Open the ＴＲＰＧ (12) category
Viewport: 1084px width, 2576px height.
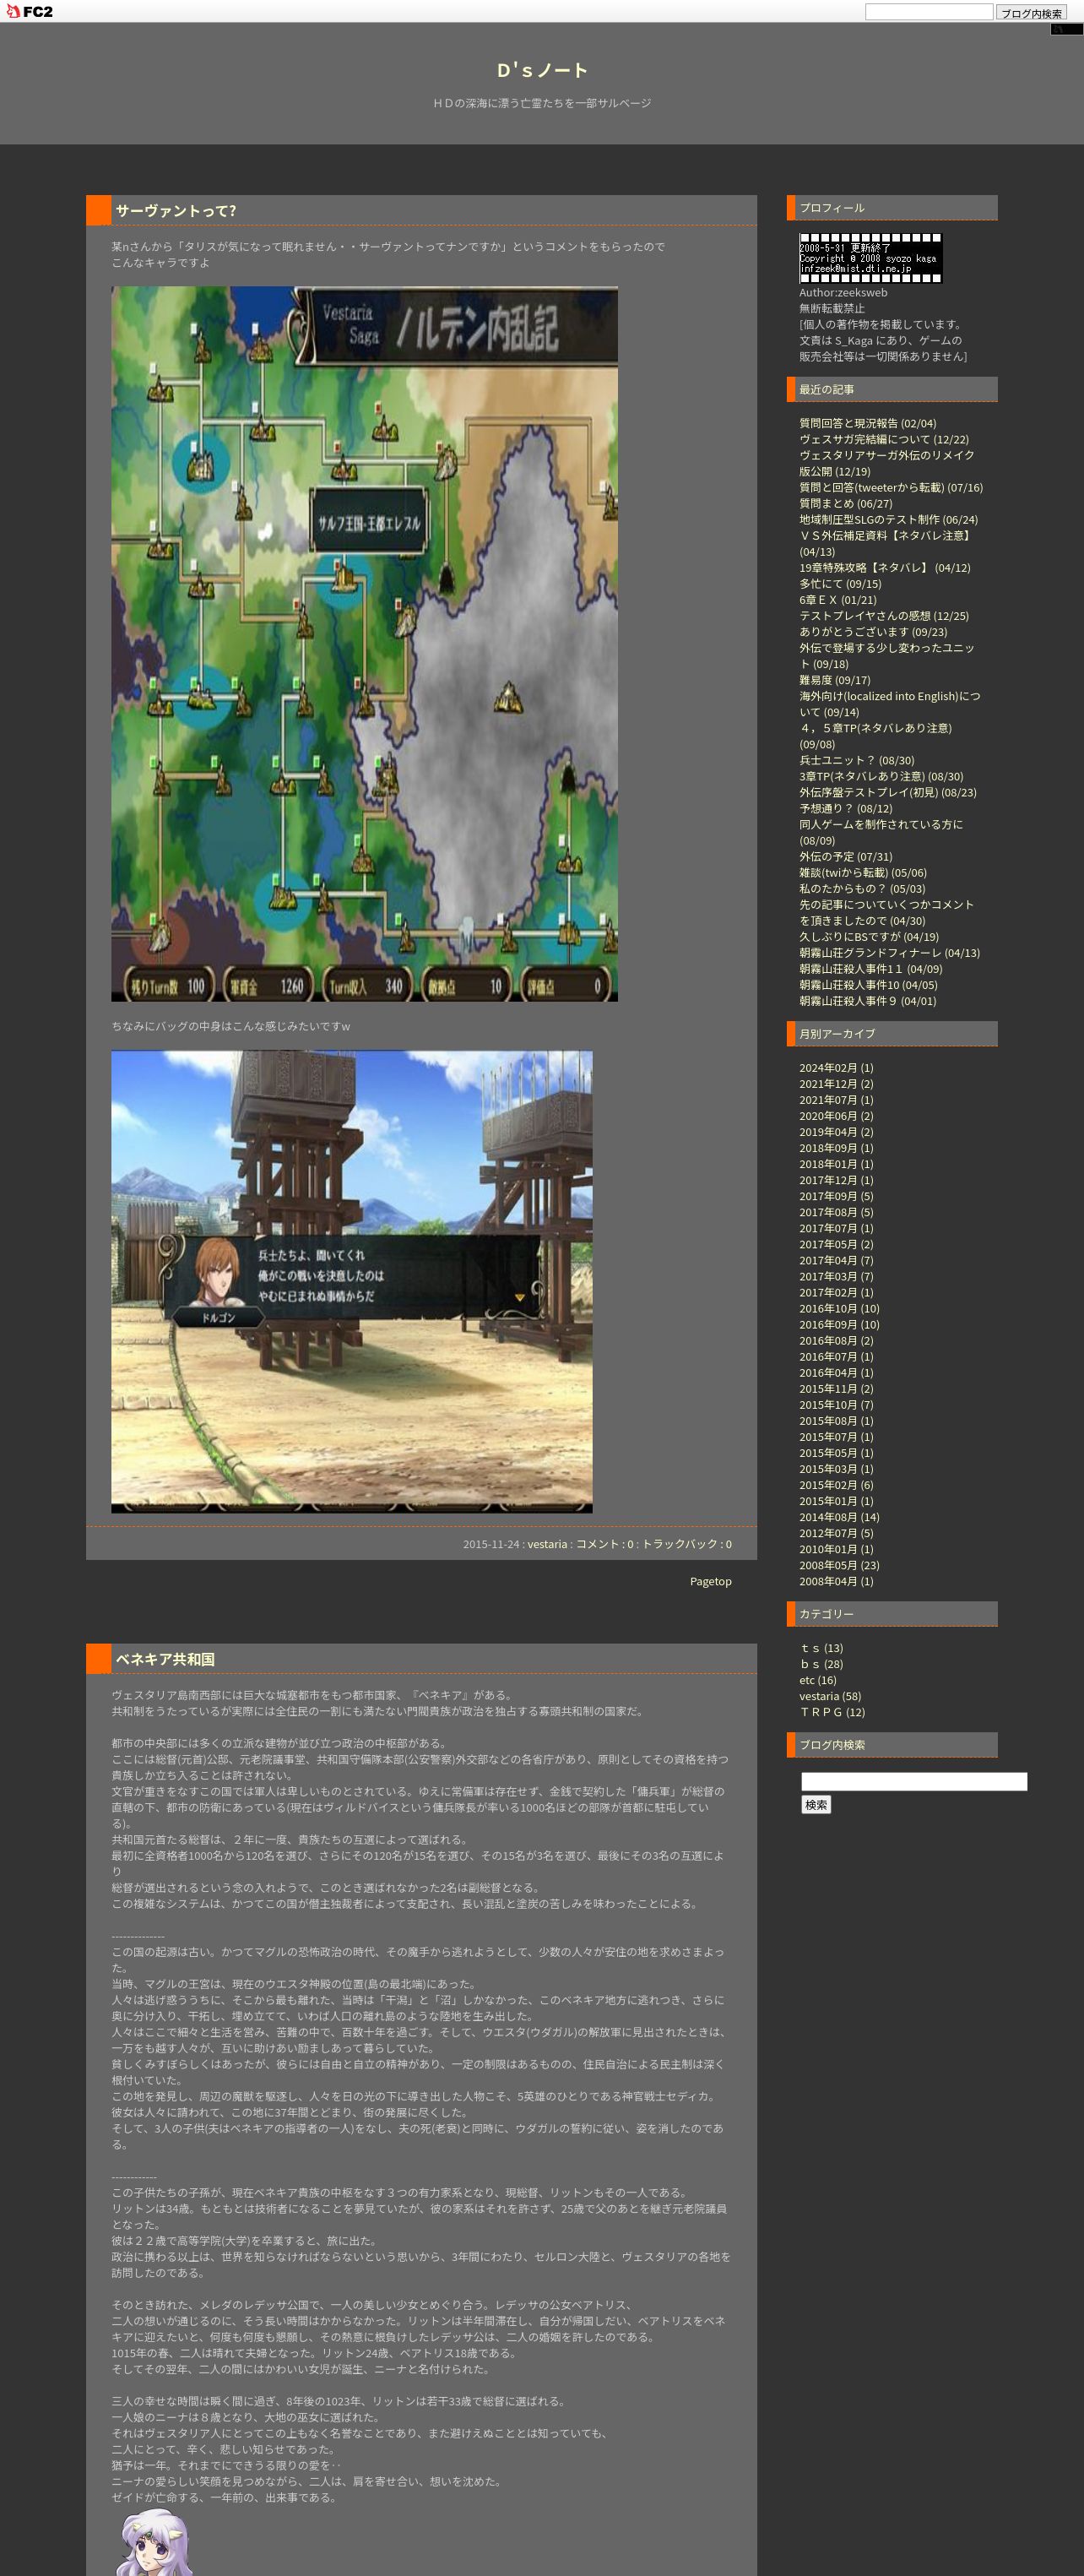click(x=832, y=1712)
